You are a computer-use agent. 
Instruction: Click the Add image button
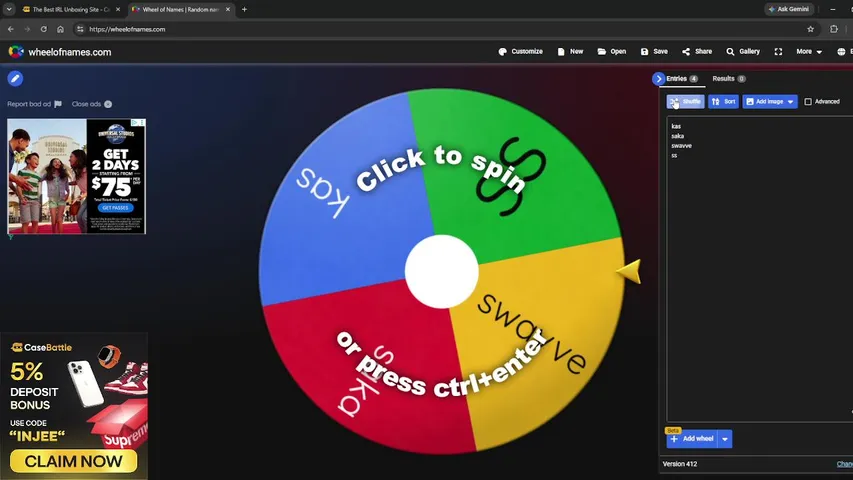[764, 102]
